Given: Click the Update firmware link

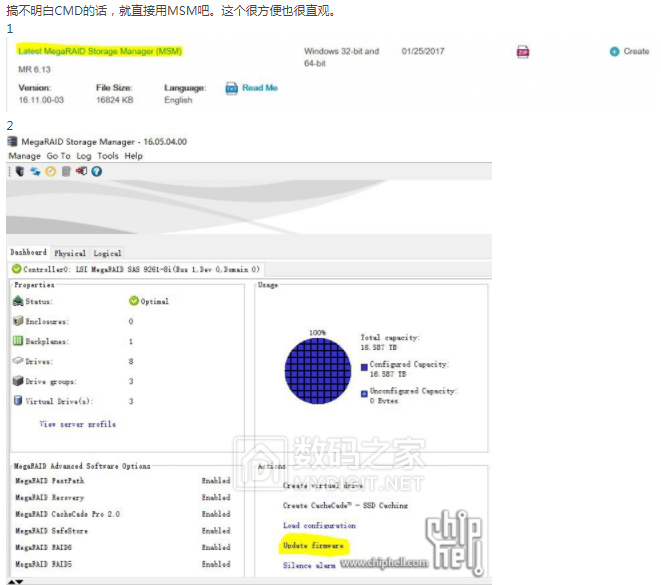Looking at the screenshot, I should point(313,545).
